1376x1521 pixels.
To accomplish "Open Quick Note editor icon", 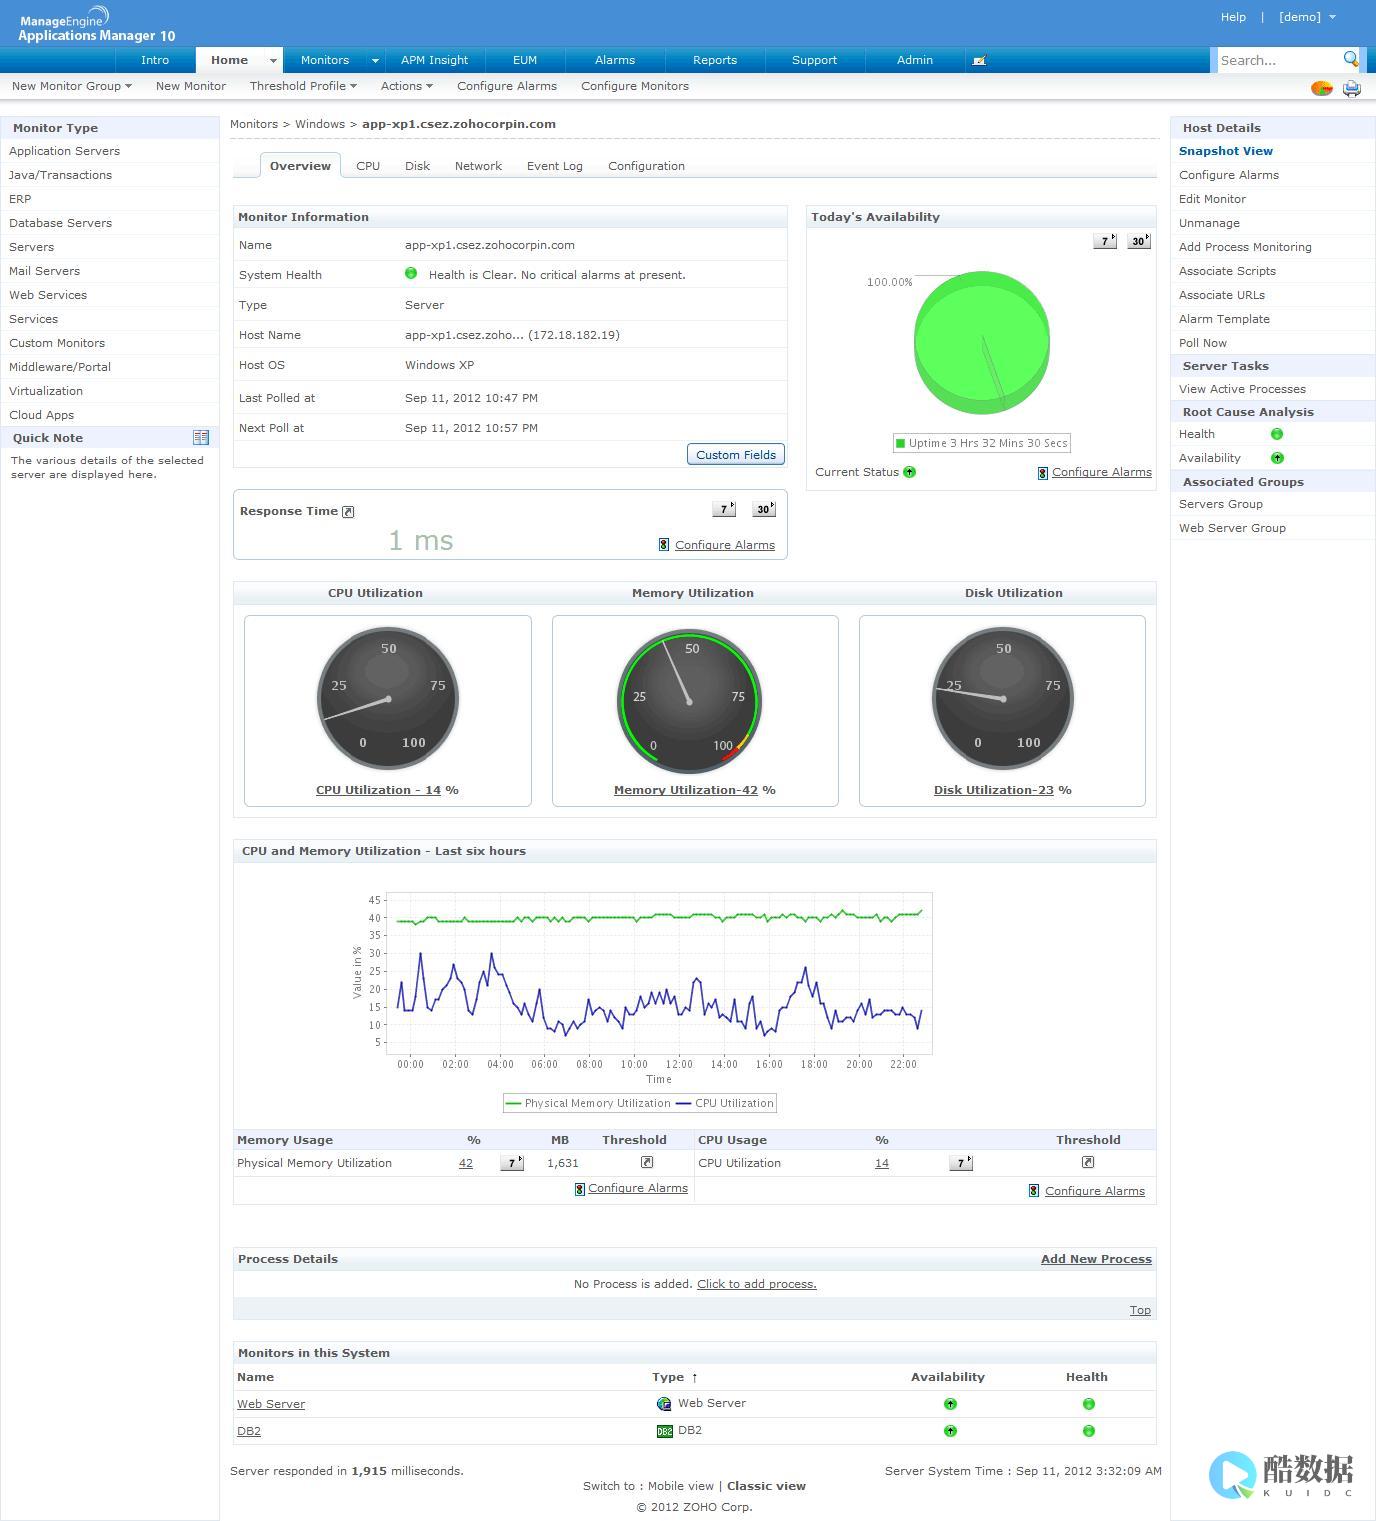I will [x=201, y=437].
